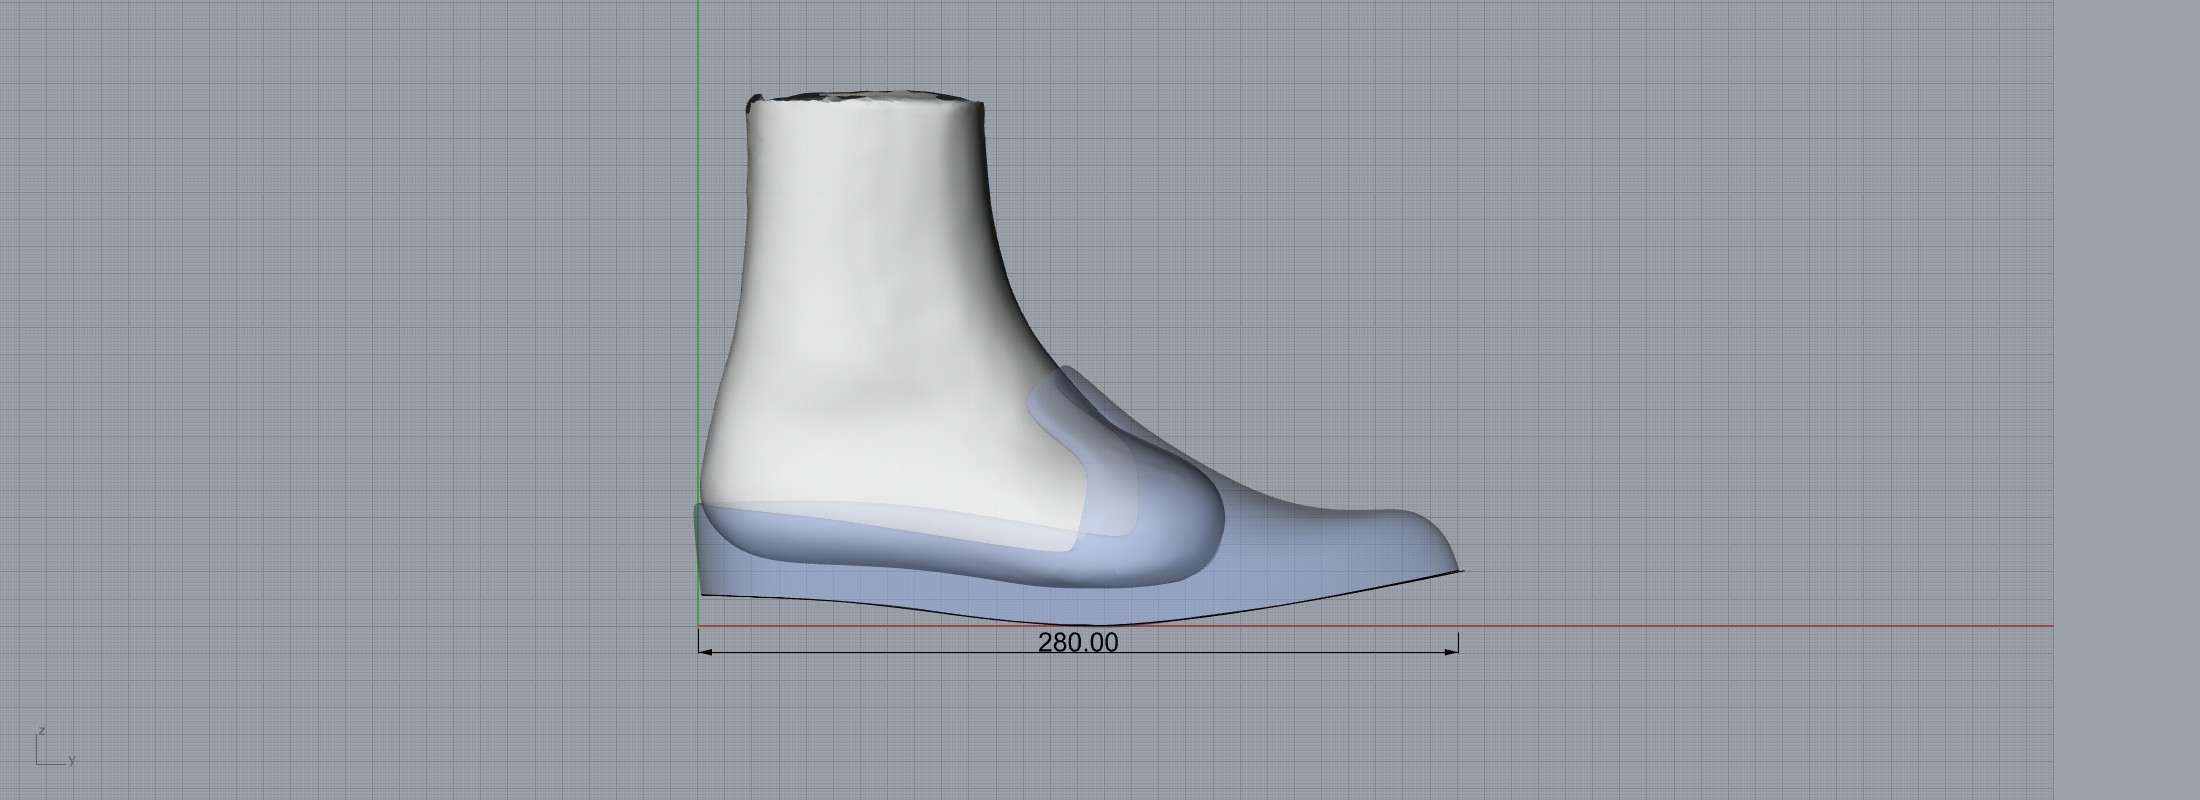
Task: Click the dimension's right arrowhead
Action: (x=1452, y=652)
